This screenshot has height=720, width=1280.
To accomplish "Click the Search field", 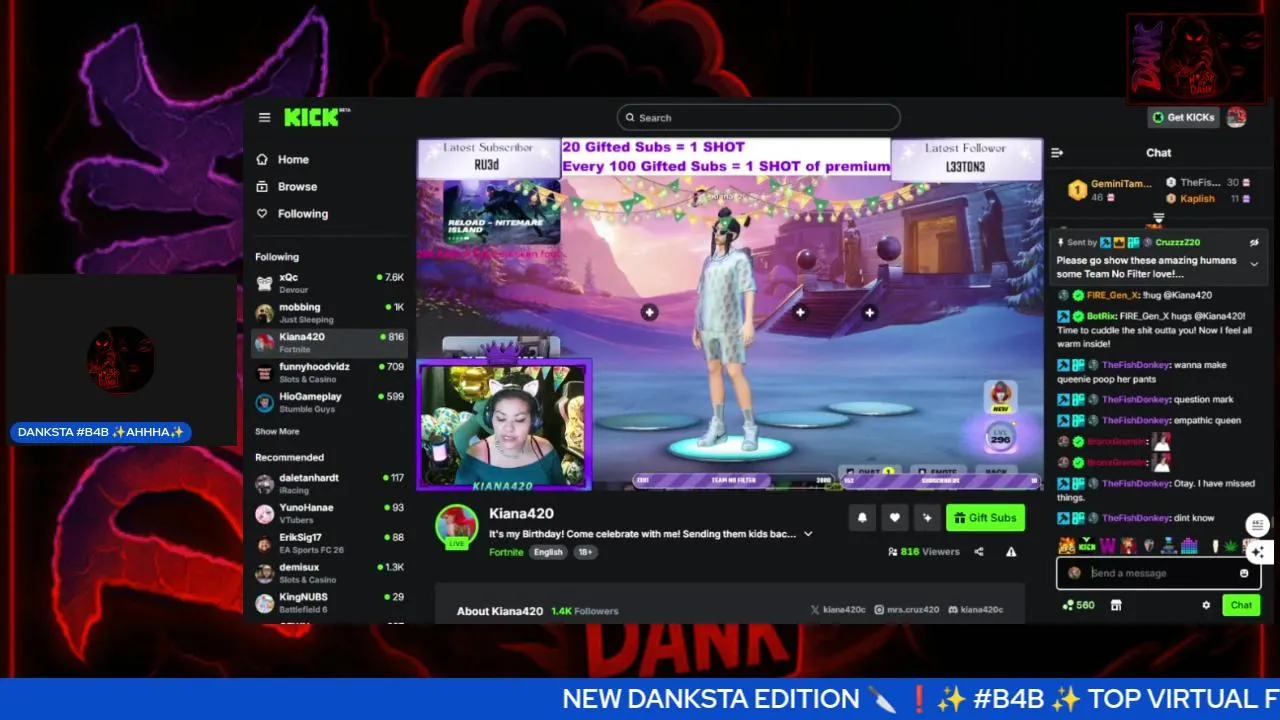I will 758,117.
